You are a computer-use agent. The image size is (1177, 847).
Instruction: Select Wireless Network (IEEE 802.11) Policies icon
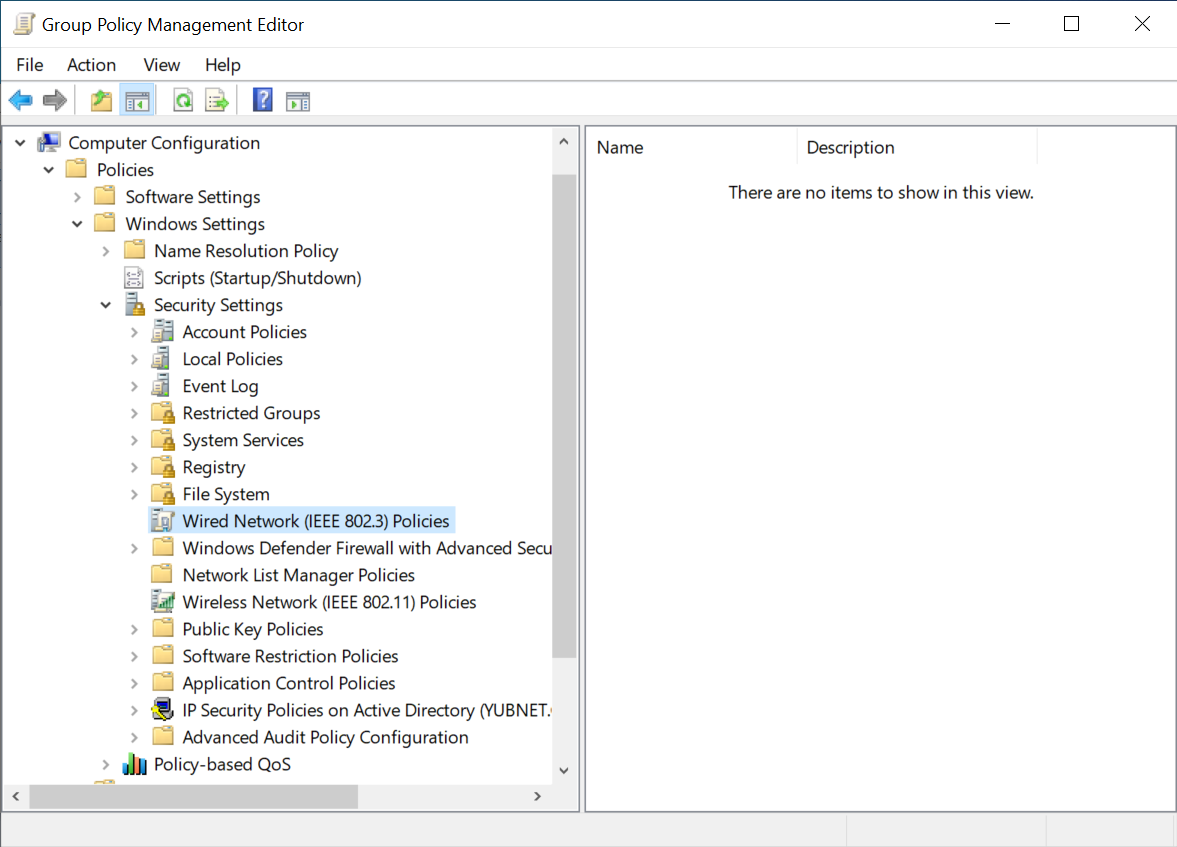(162, 602)
